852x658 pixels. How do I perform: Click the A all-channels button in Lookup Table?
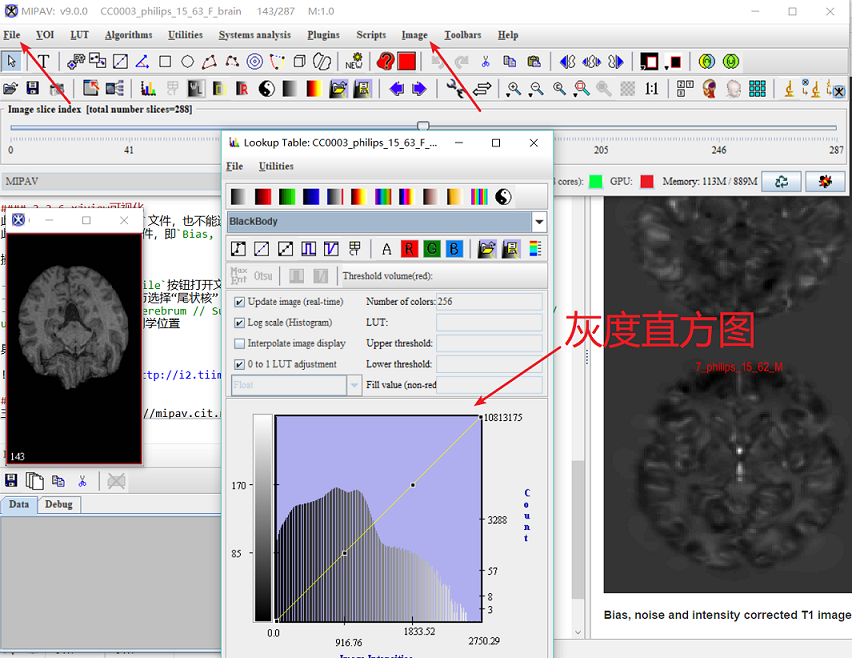(x=386, y=249)
